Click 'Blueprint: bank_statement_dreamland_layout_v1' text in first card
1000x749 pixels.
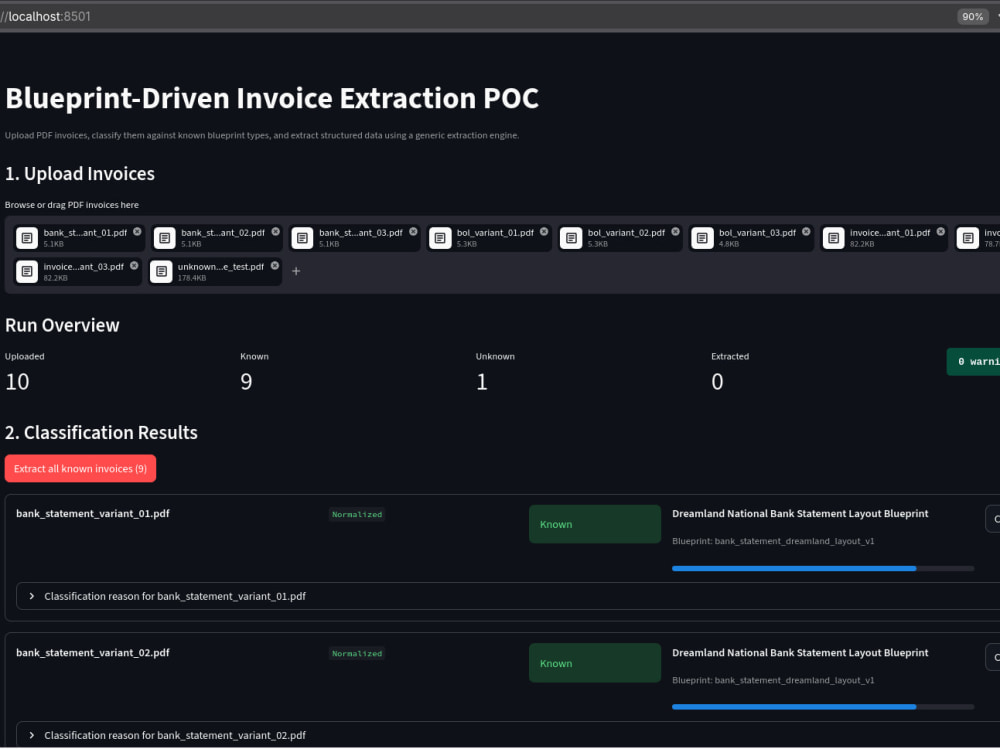[x=773, y=541]
